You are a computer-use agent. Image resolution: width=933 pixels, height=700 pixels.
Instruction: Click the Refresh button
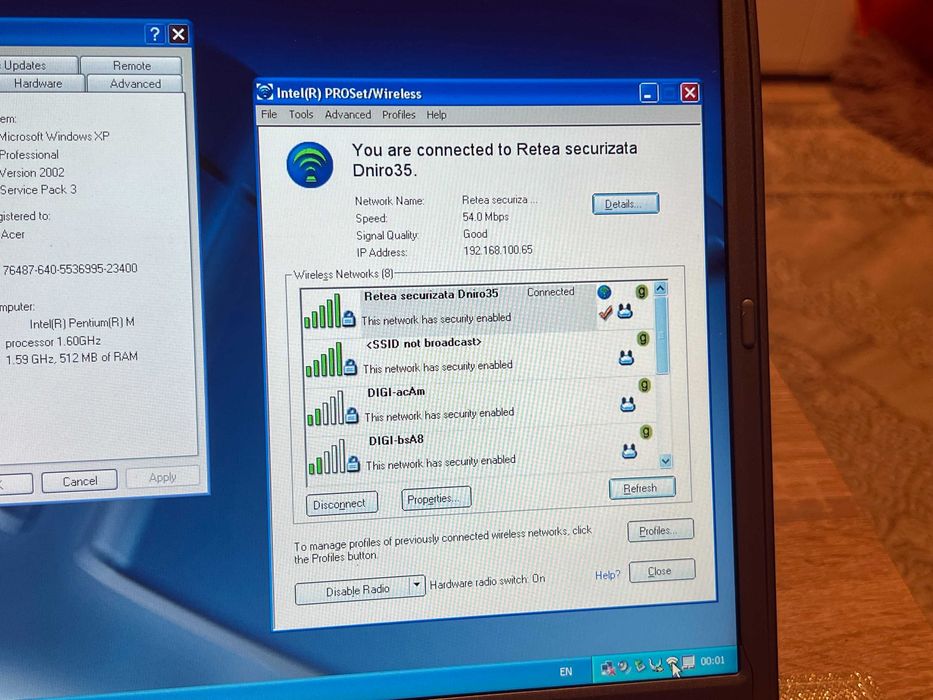(641, 488)
